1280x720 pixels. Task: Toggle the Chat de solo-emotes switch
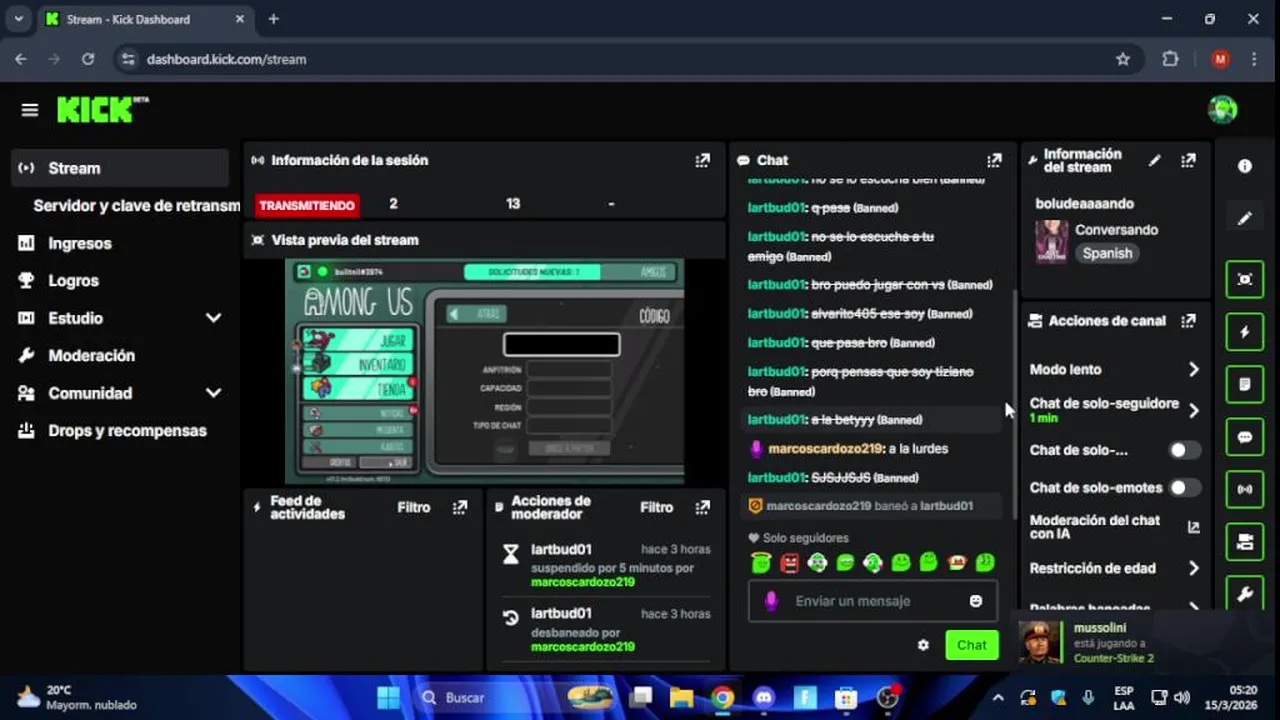1185,488
